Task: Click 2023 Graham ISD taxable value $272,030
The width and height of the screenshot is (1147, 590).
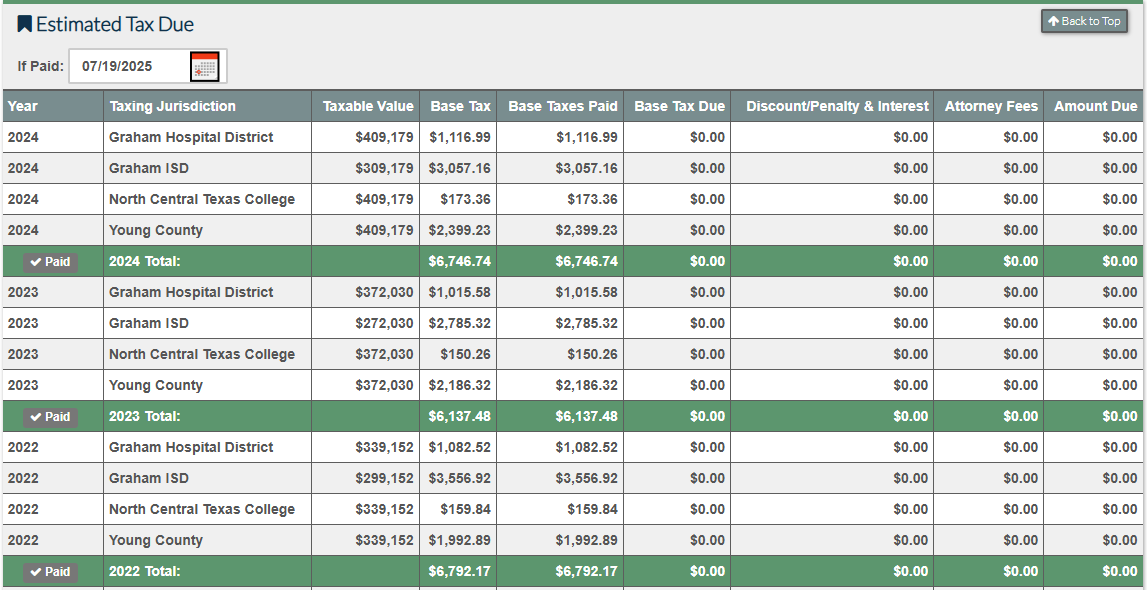Action: [x=384, y=323]
